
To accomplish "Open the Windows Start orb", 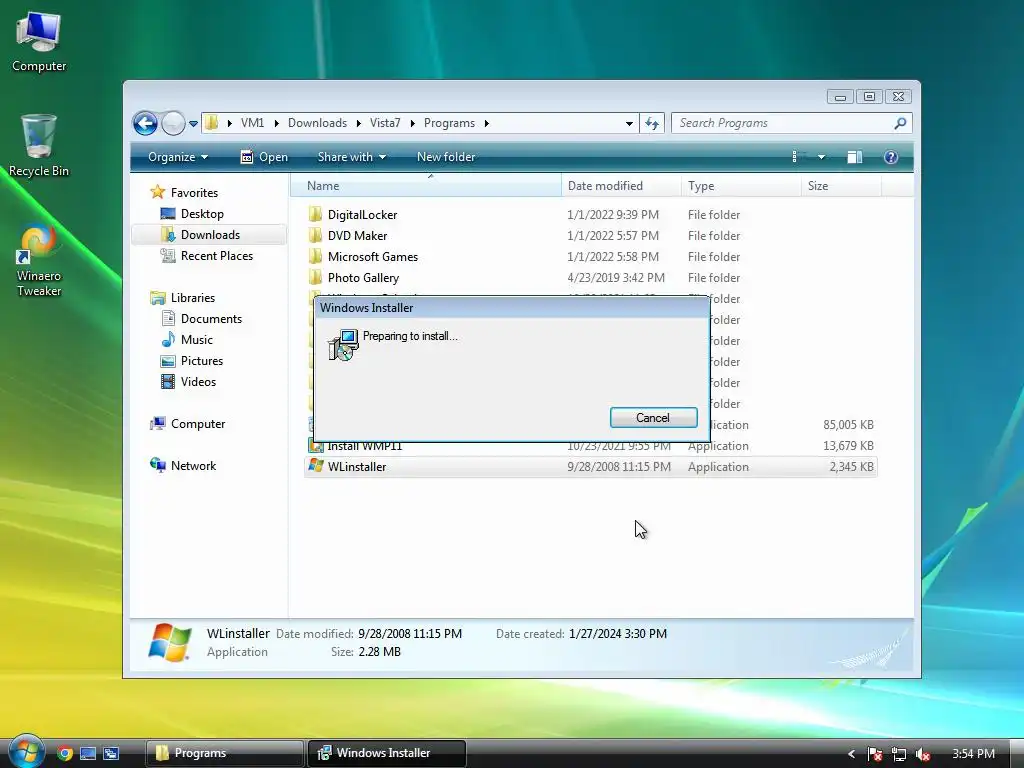I will click(25, 751).
